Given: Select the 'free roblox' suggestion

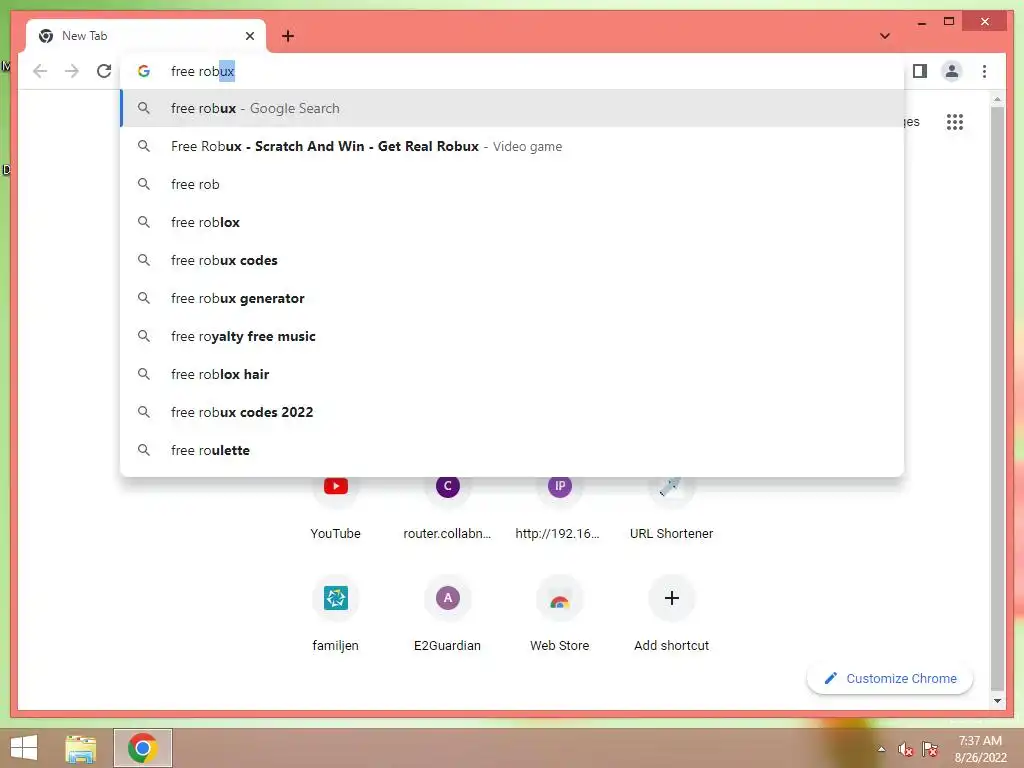Looking at the screenshot, I should tap(513, 222).
